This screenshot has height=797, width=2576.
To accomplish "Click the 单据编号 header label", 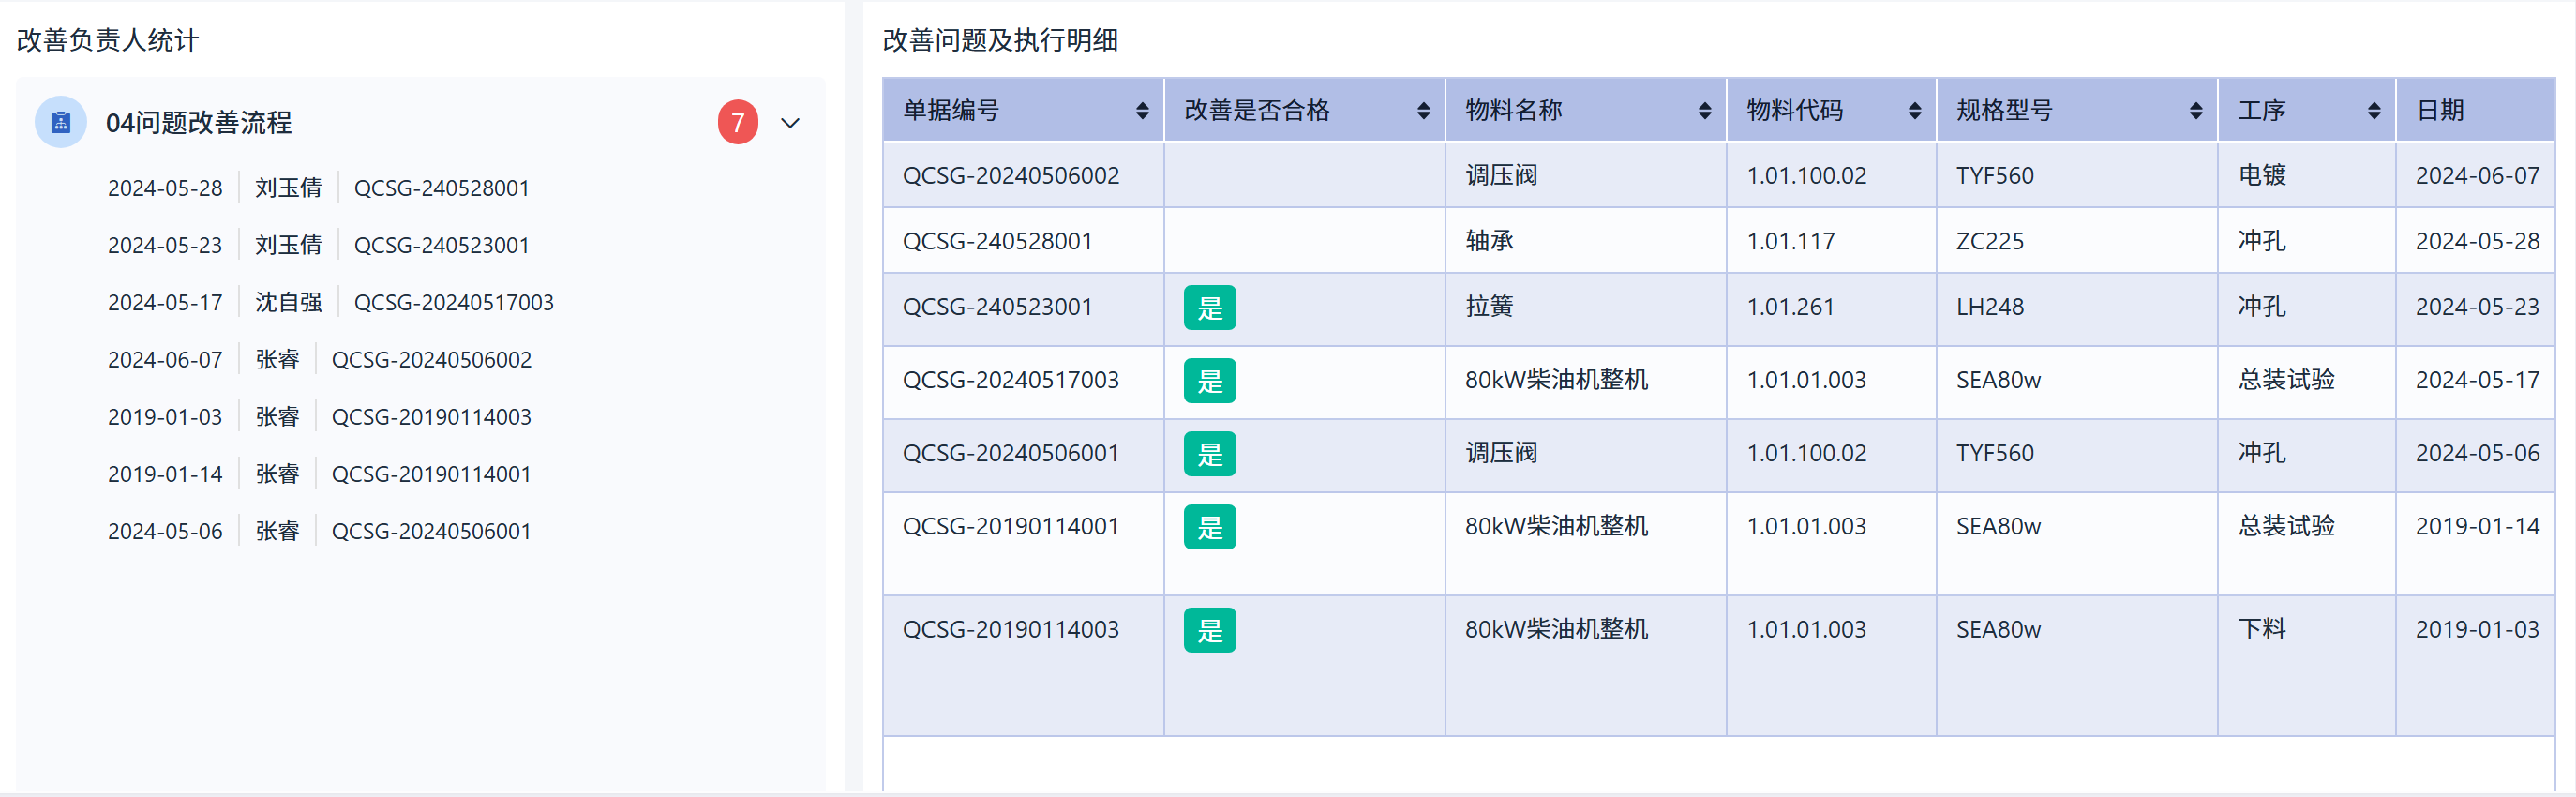I will click(951, 110).
